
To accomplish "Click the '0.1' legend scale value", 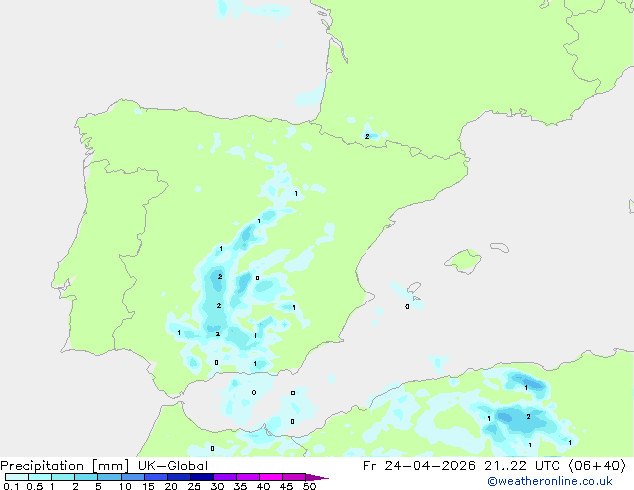I will [x=11, y=486].
